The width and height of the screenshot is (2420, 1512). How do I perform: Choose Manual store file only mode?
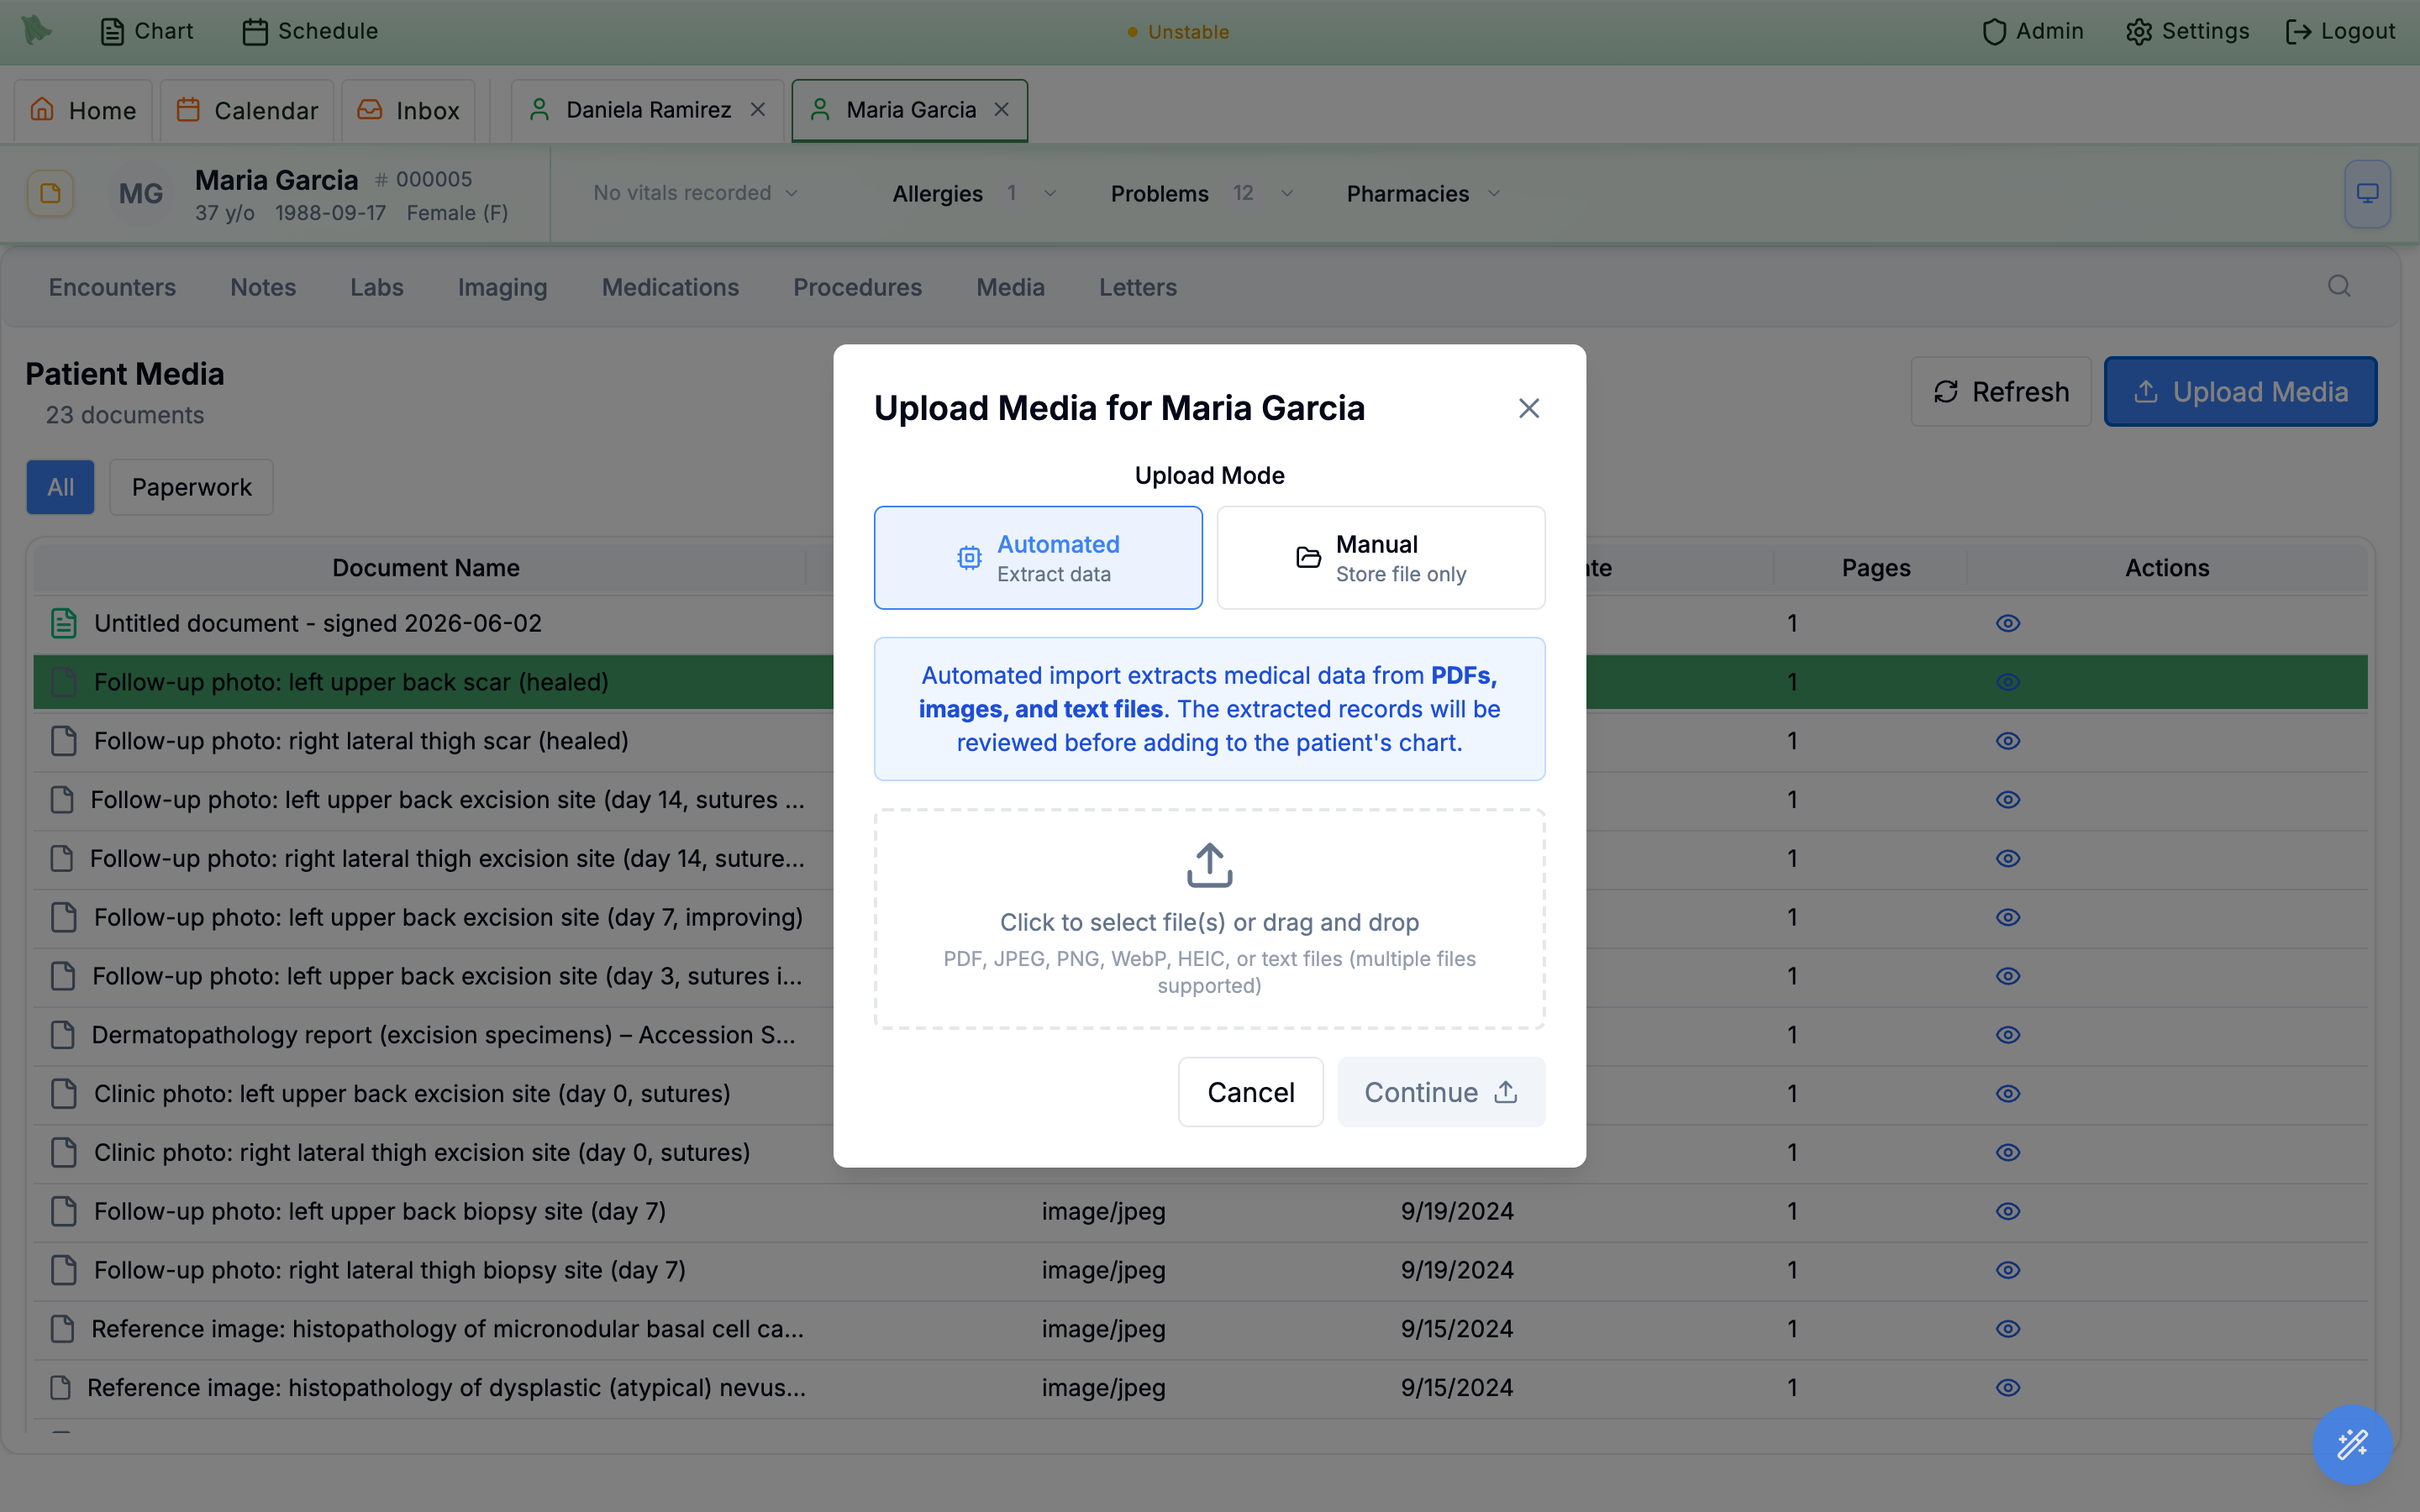coord(1381,558)
